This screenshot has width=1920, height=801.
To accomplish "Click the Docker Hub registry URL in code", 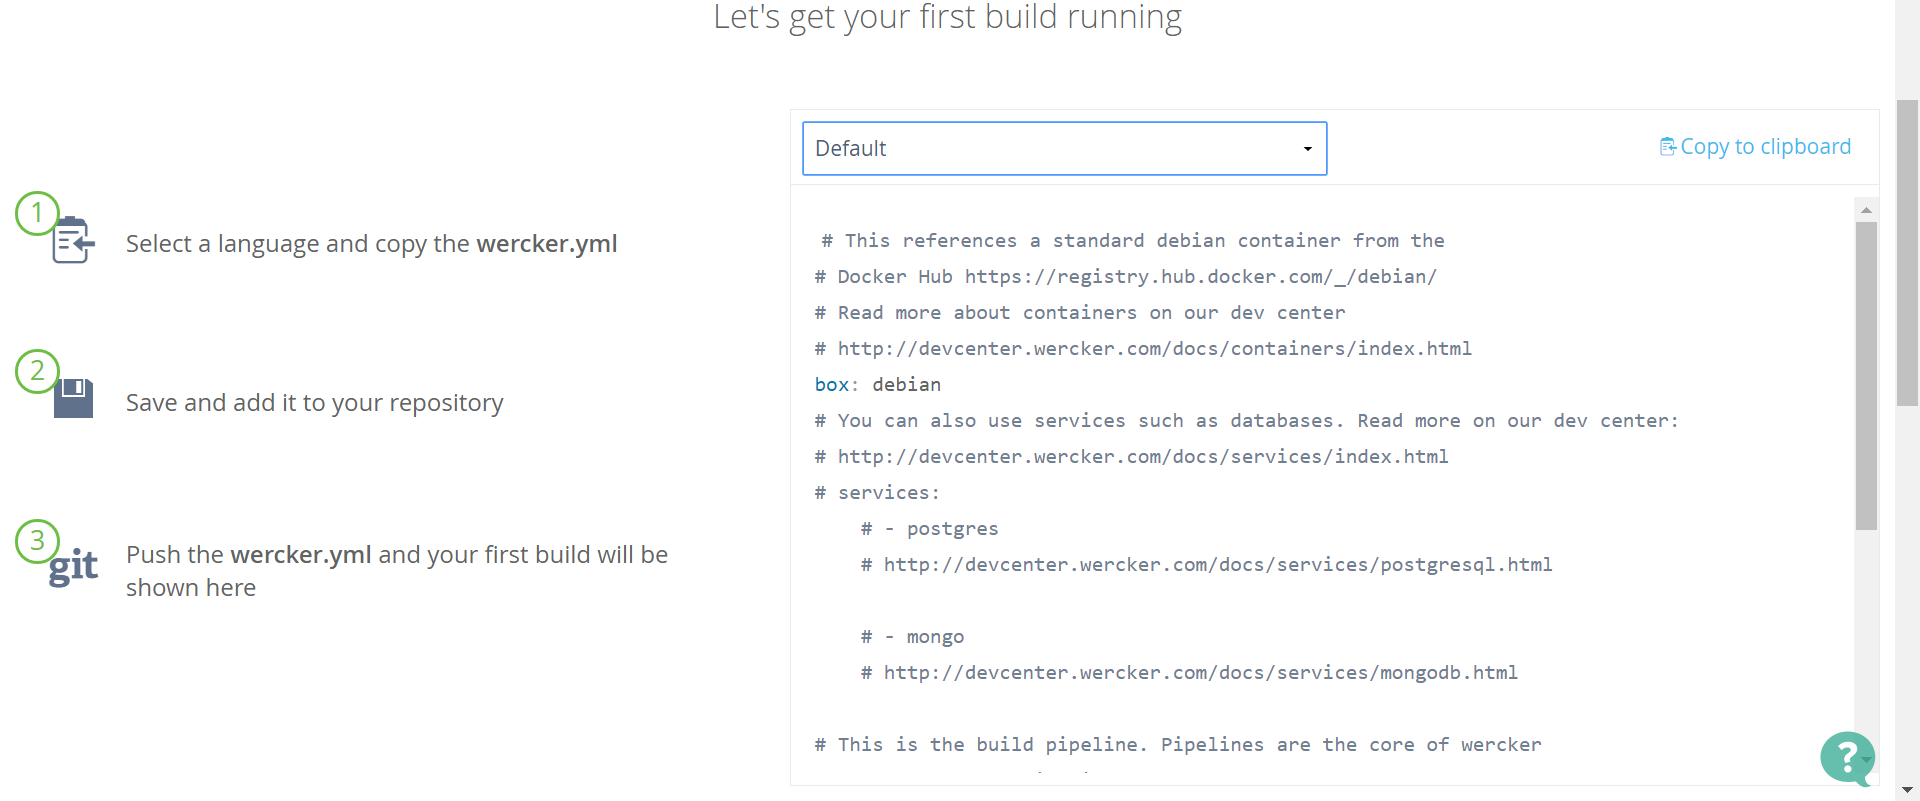I will pos(1200,277).
